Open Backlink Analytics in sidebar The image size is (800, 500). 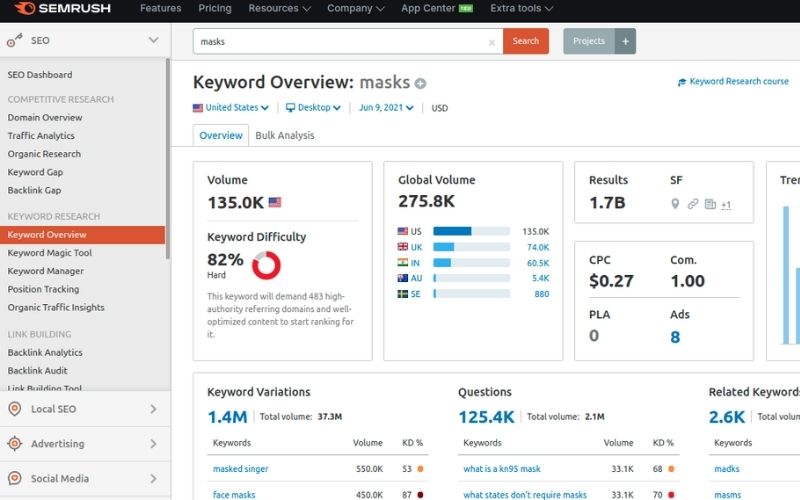[45, 353]
